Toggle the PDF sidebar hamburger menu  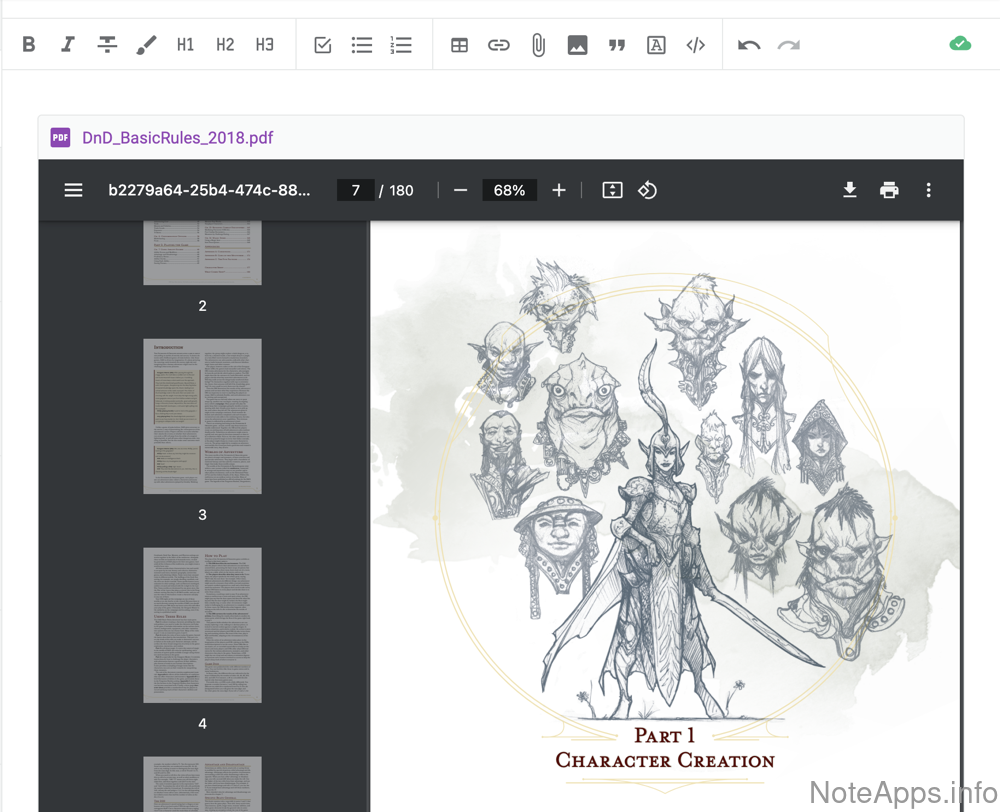click(x=73, y=190)
